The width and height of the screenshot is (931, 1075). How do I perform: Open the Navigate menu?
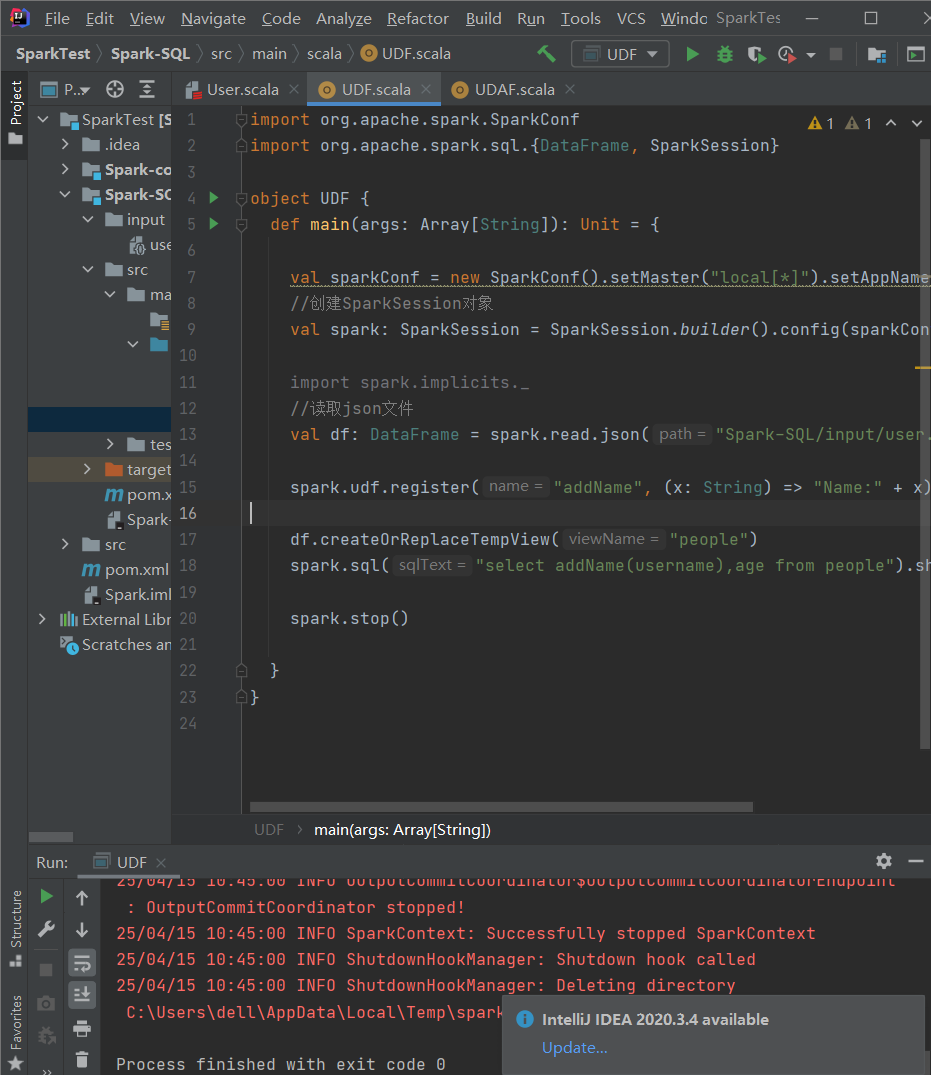(213, 19)
